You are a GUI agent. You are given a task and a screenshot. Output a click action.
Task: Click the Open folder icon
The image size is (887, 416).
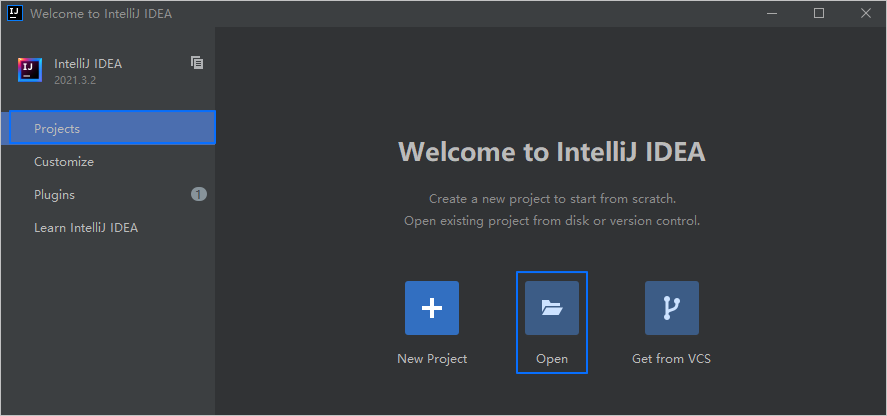coord(552,308)
